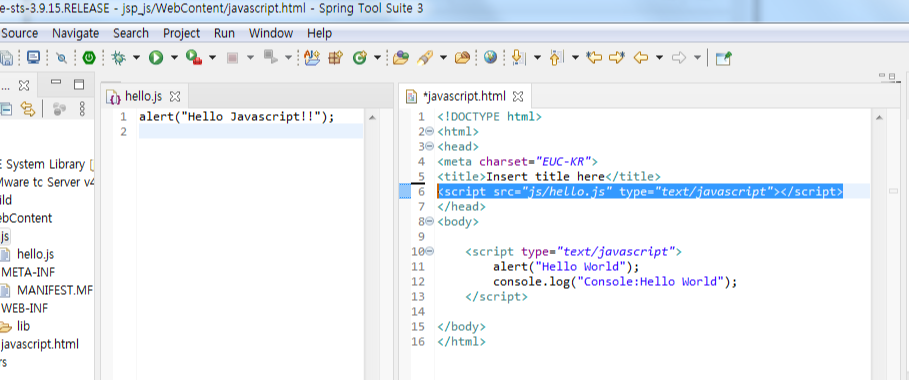
Task: Select hello.js in the project tree
Action: click(x=35, y=254)
